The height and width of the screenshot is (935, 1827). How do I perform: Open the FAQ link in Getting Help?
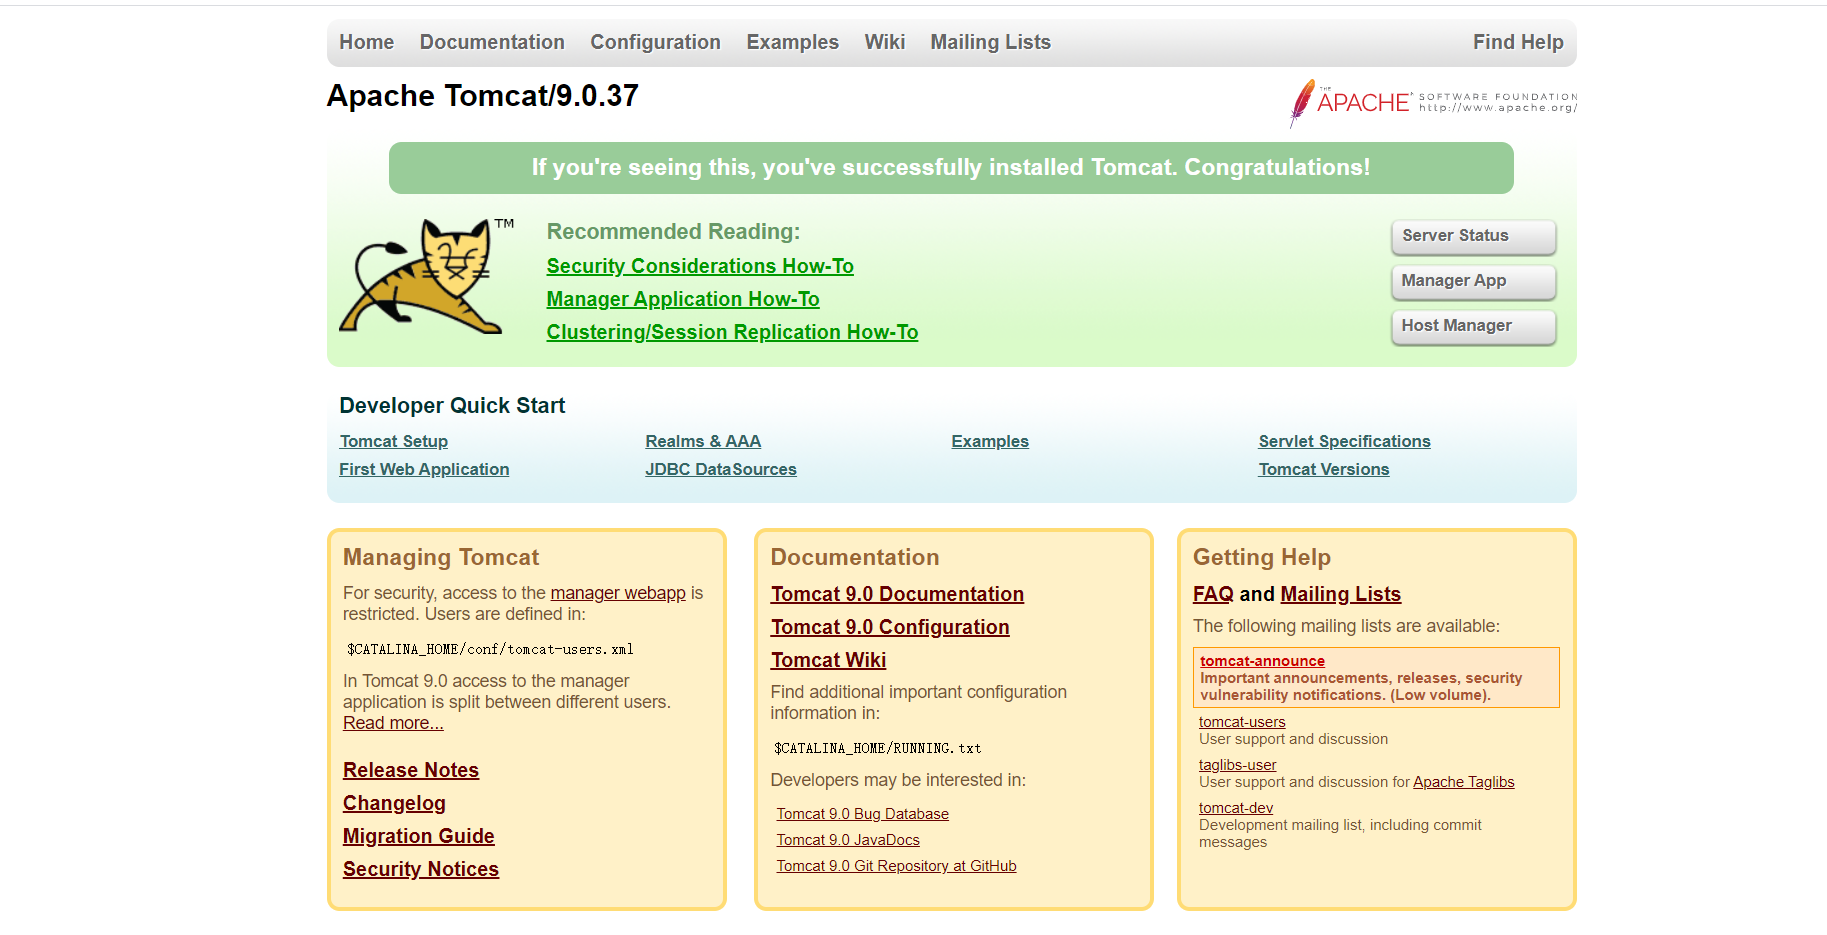pyautogui.click(x=1213, y=594)
